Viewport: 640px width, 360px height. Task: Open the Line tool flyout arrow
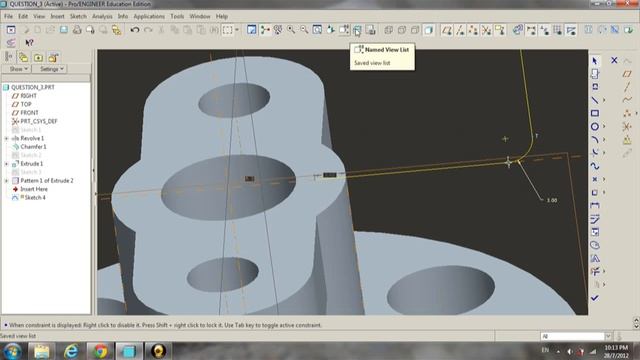pos(604,100)
